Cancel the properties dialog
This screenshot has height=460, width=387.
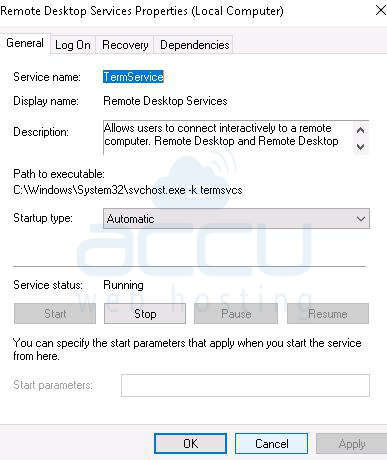(x=272, y=444)
